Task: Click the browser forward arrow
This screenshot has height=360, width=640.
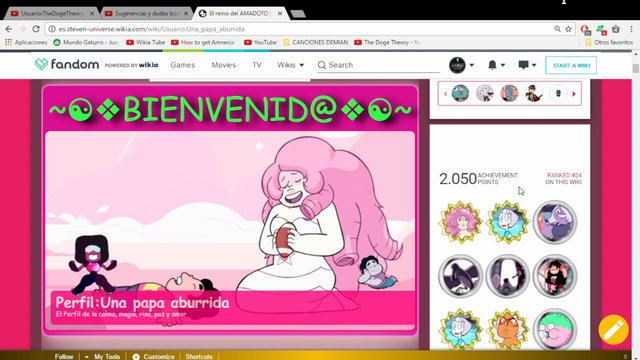Action: [22, 29]
